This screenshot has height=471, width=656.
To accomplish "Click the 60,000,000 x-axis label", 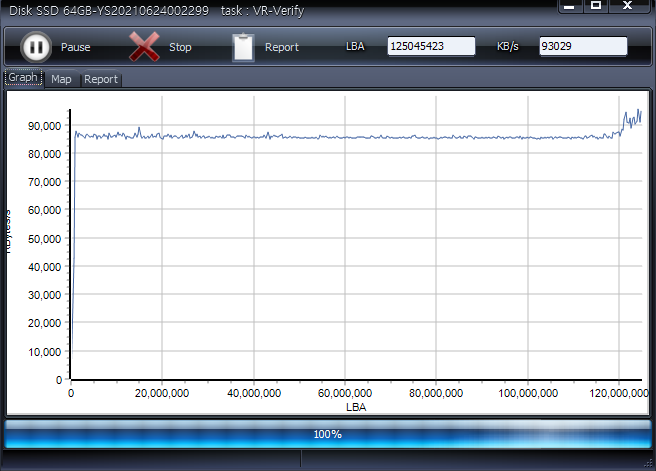I will (x=346, y=394).
